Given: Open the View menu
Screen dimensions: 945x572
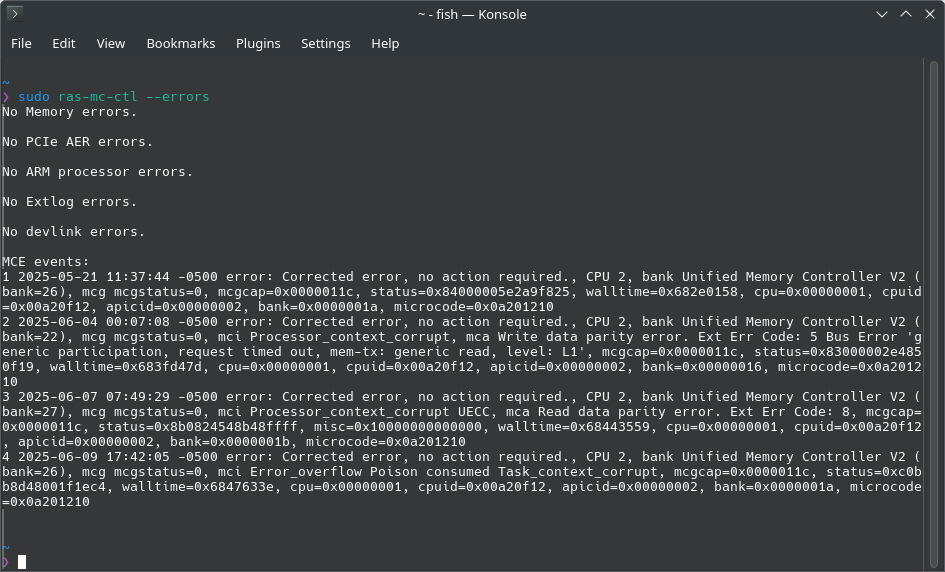Looking at the screenshot, I should (111, 43).
